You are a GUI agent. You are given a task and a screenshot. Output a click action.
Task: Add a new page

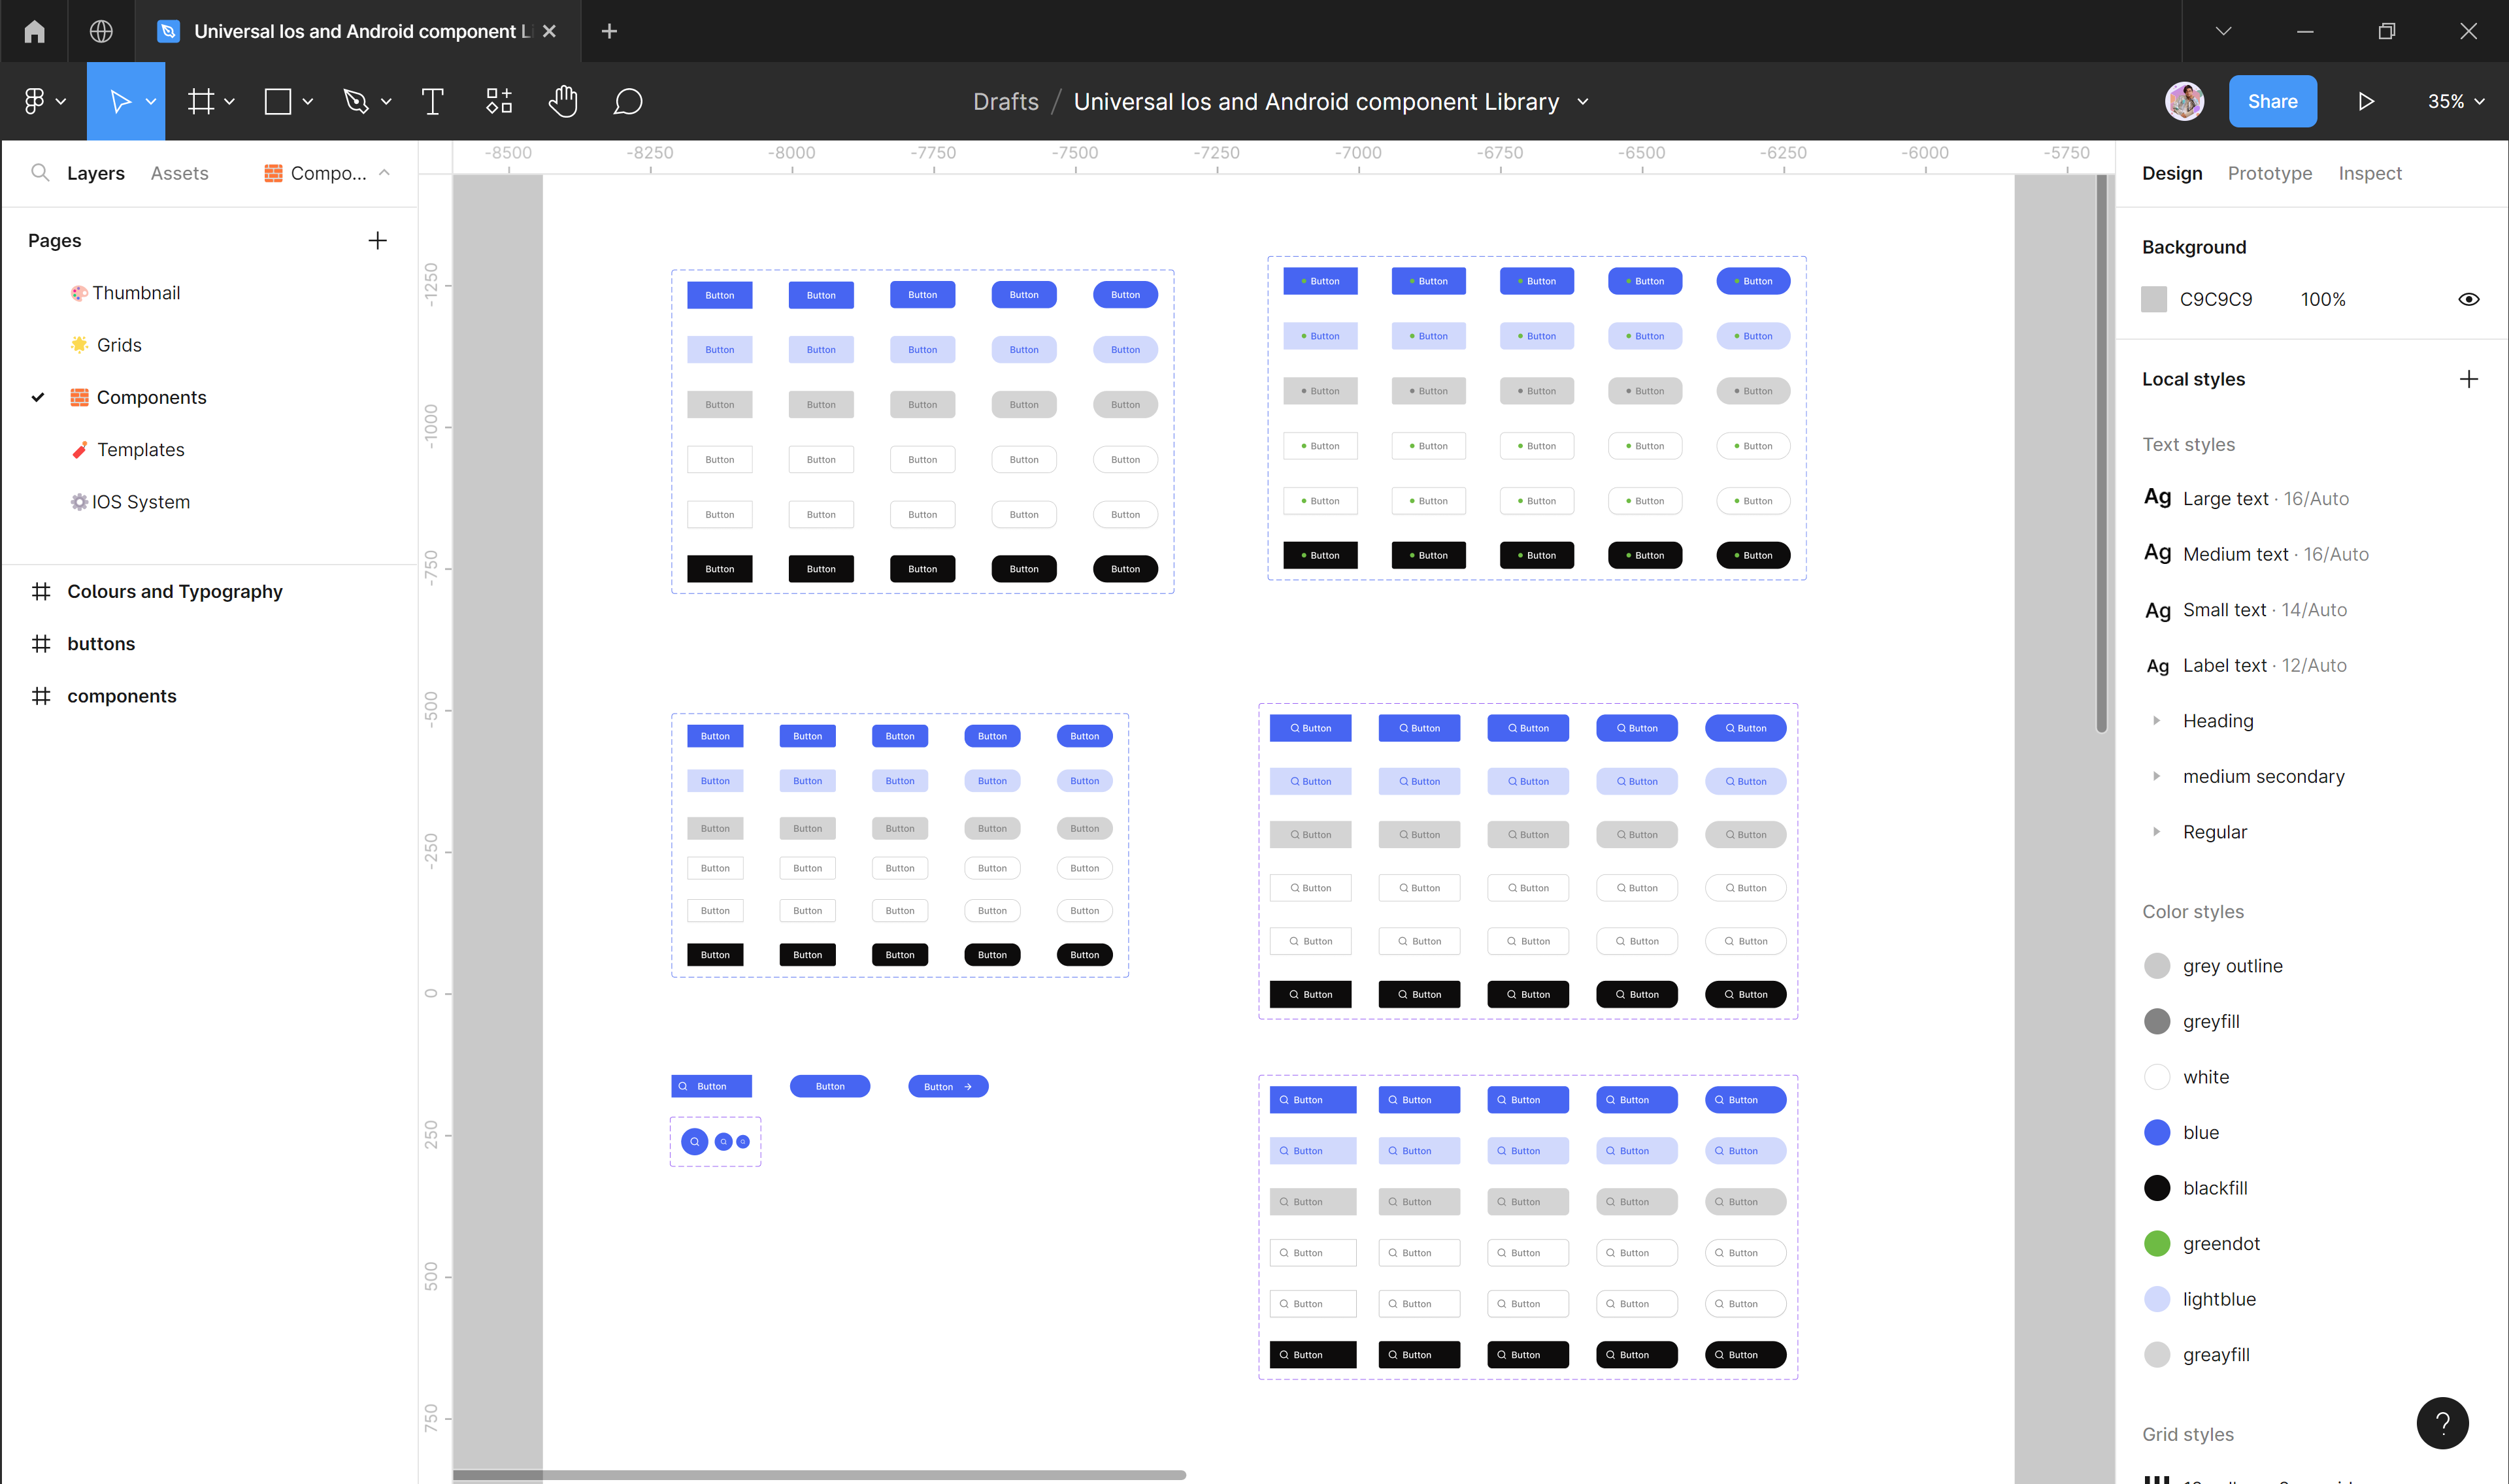(377, 240)
